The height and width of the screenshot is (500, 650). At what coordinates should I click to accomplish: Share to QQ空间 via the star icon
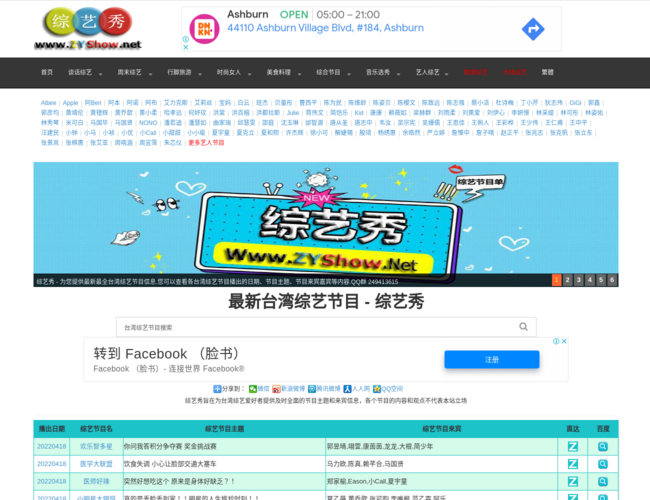pyautogui.click(x=376, y=389)
